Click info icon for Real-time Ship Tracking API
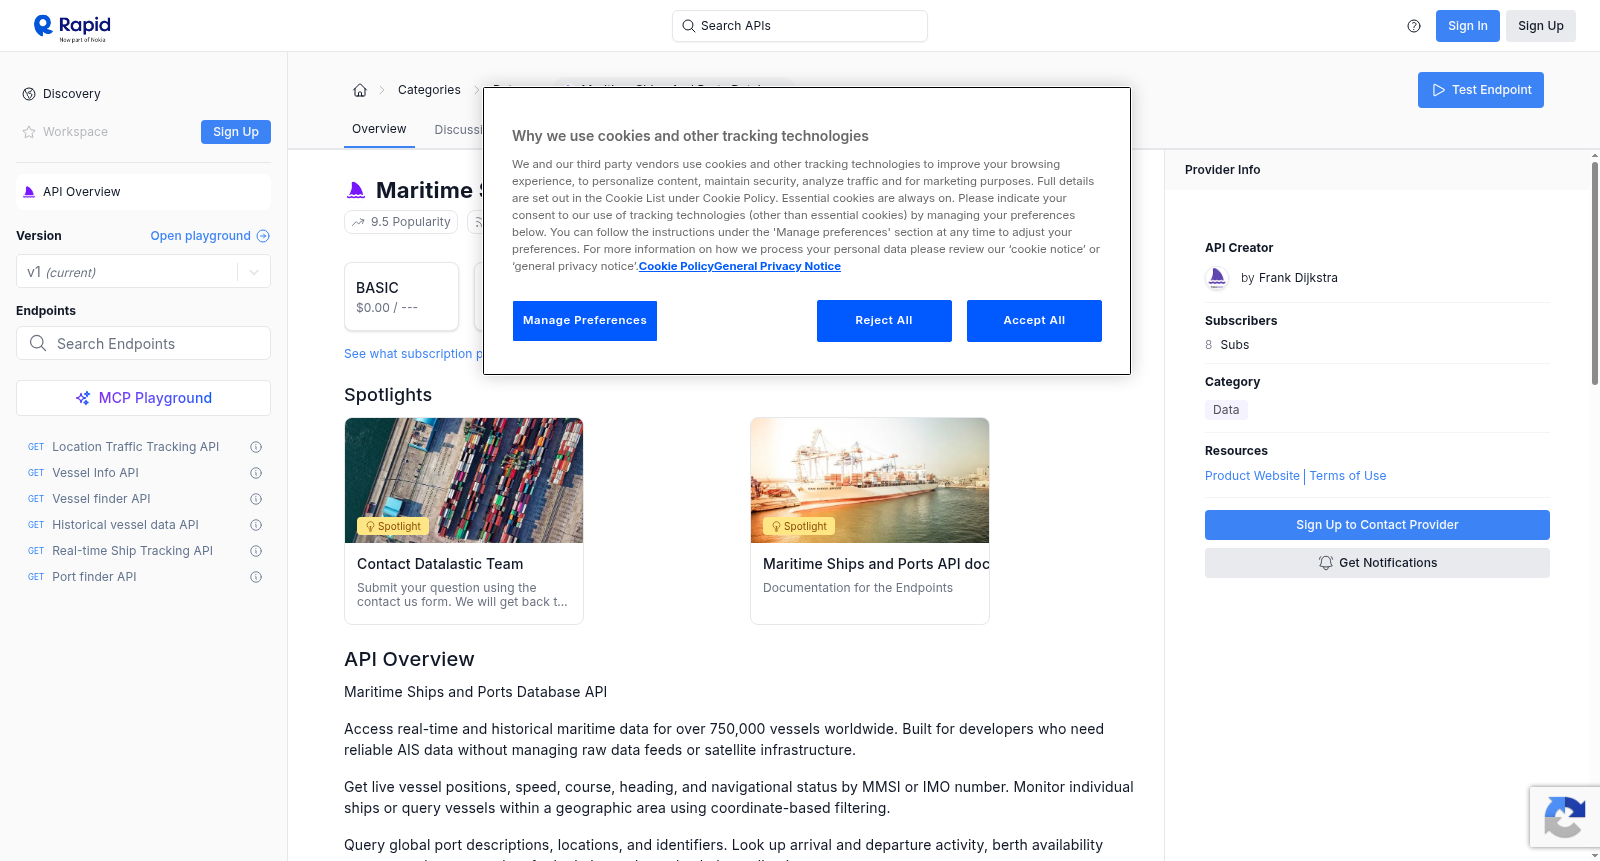Viewport: 1600px width, 861px height. [256, 551]
